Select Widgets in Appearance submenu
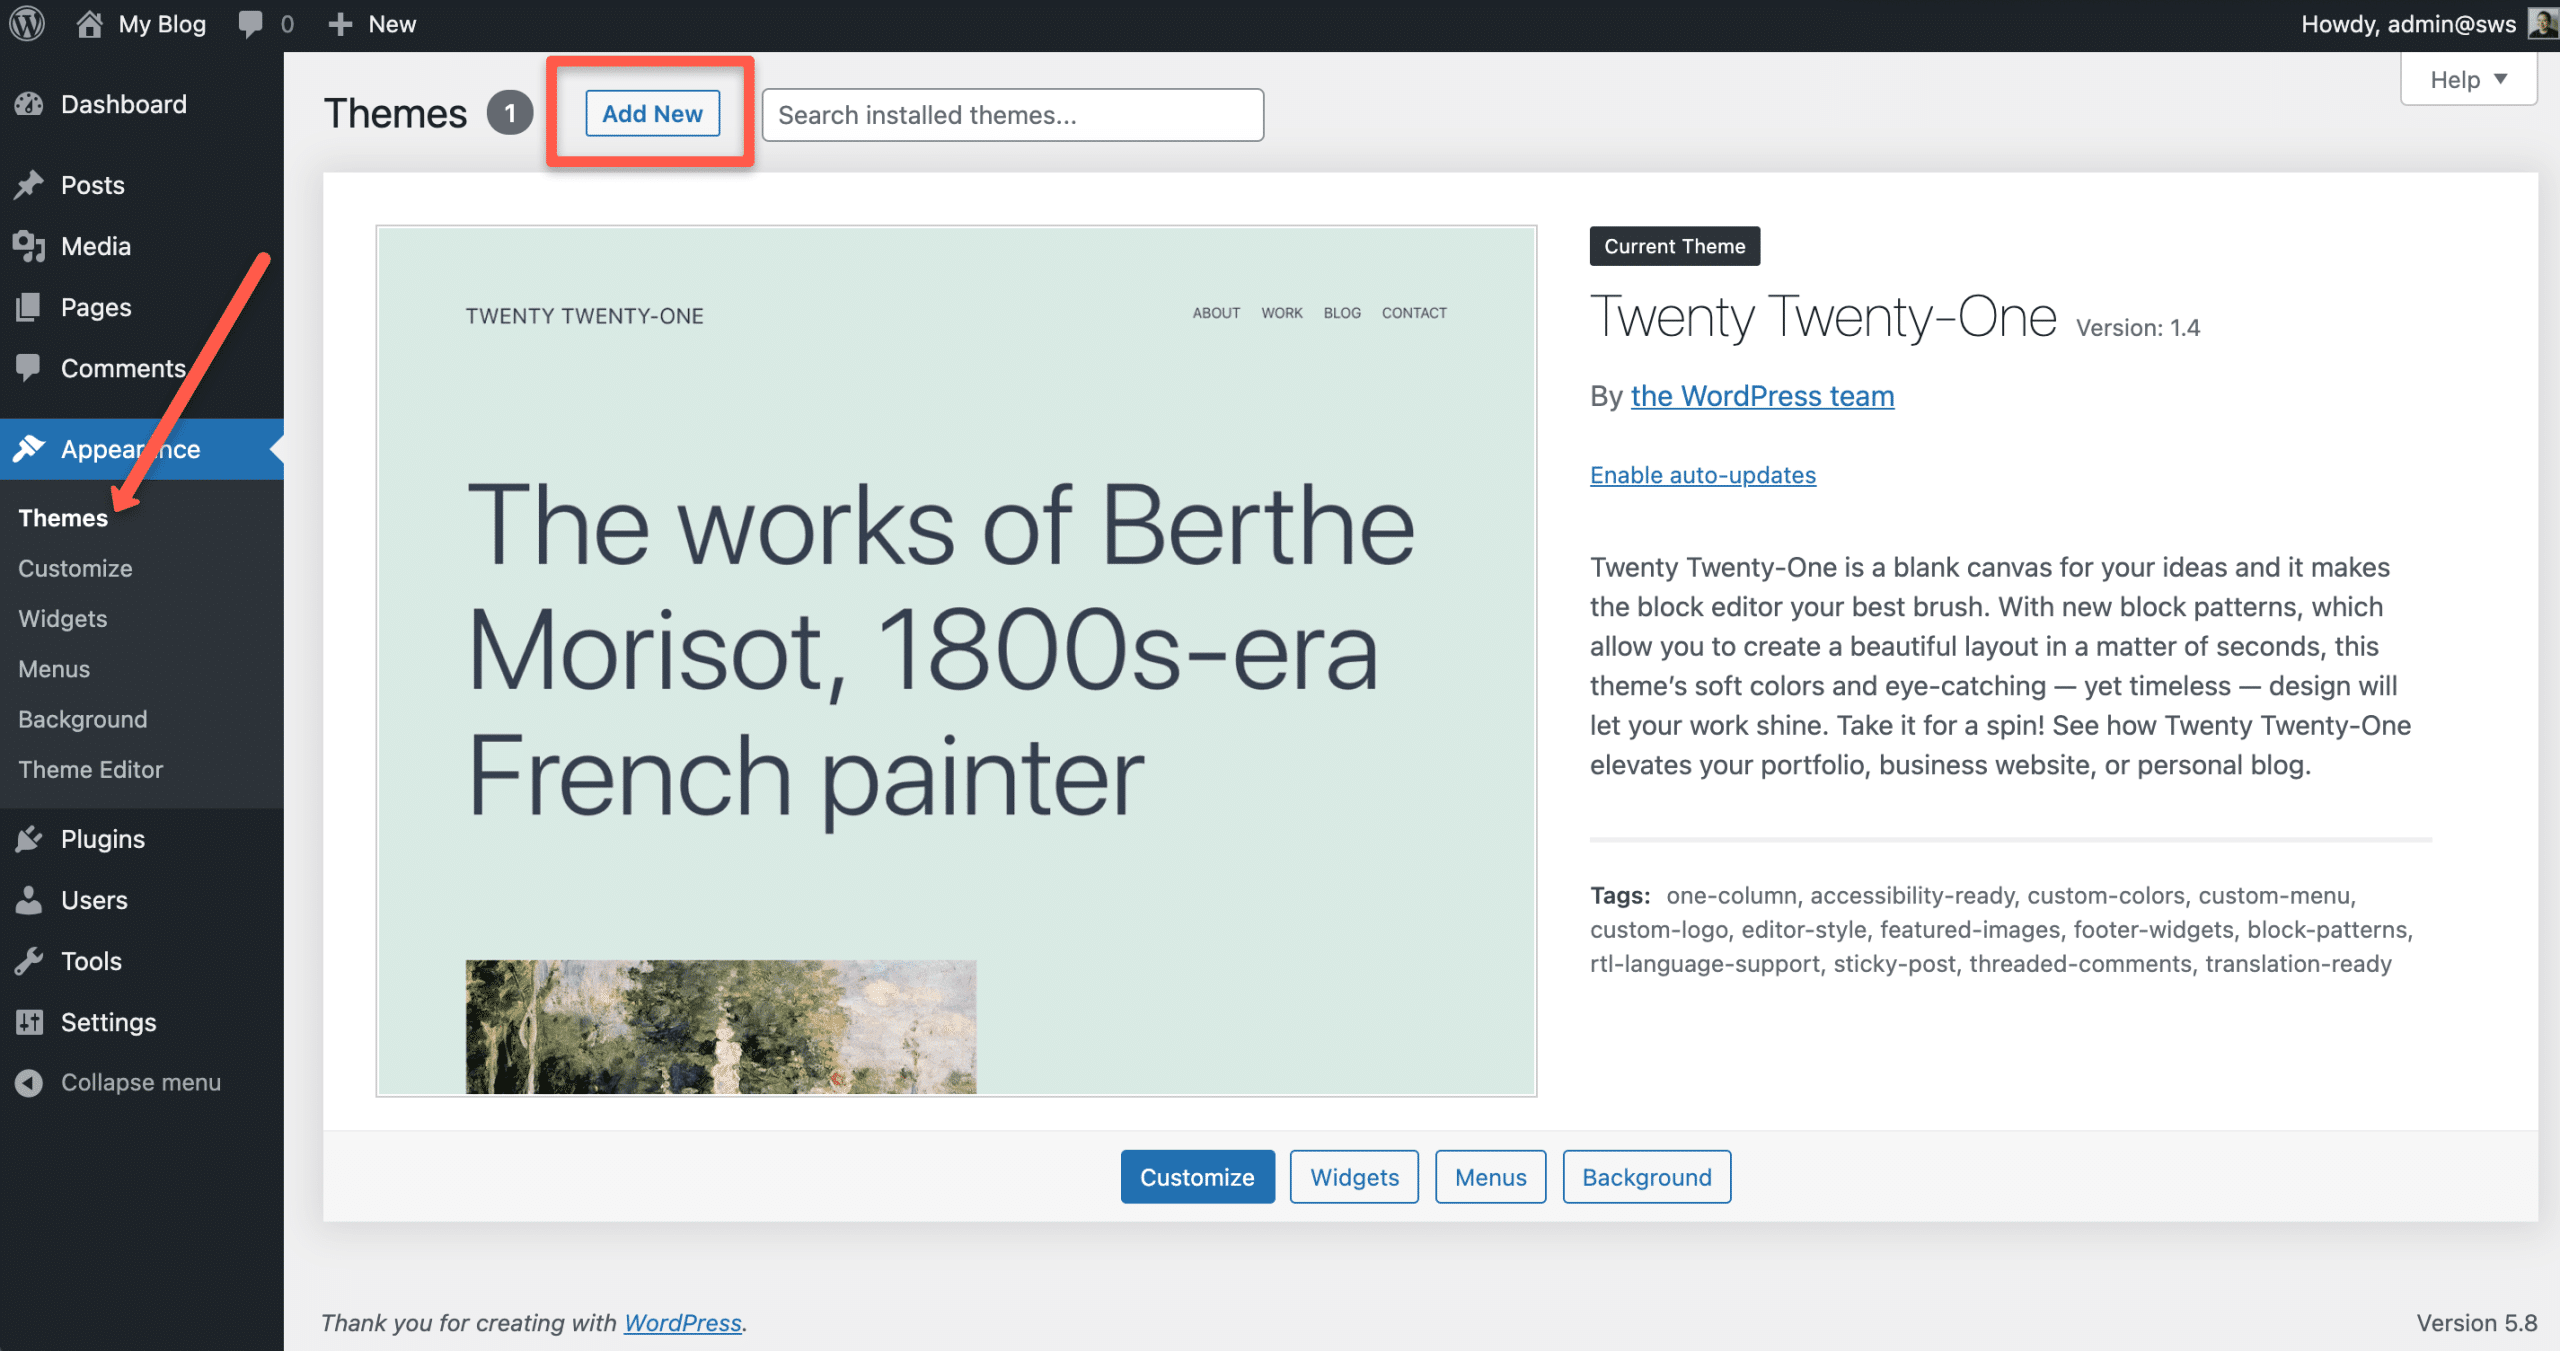 point(62,618)
